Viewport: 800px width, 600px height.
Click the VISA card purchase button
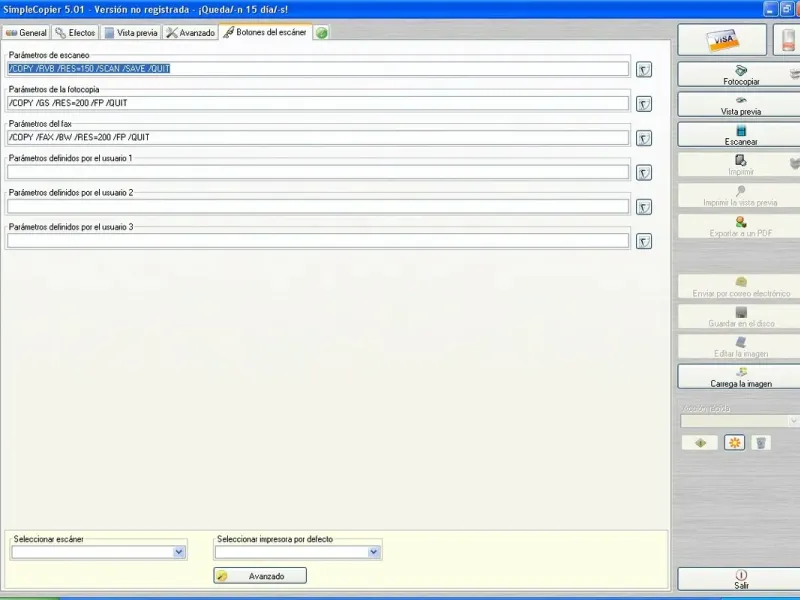tap(722, 40)
